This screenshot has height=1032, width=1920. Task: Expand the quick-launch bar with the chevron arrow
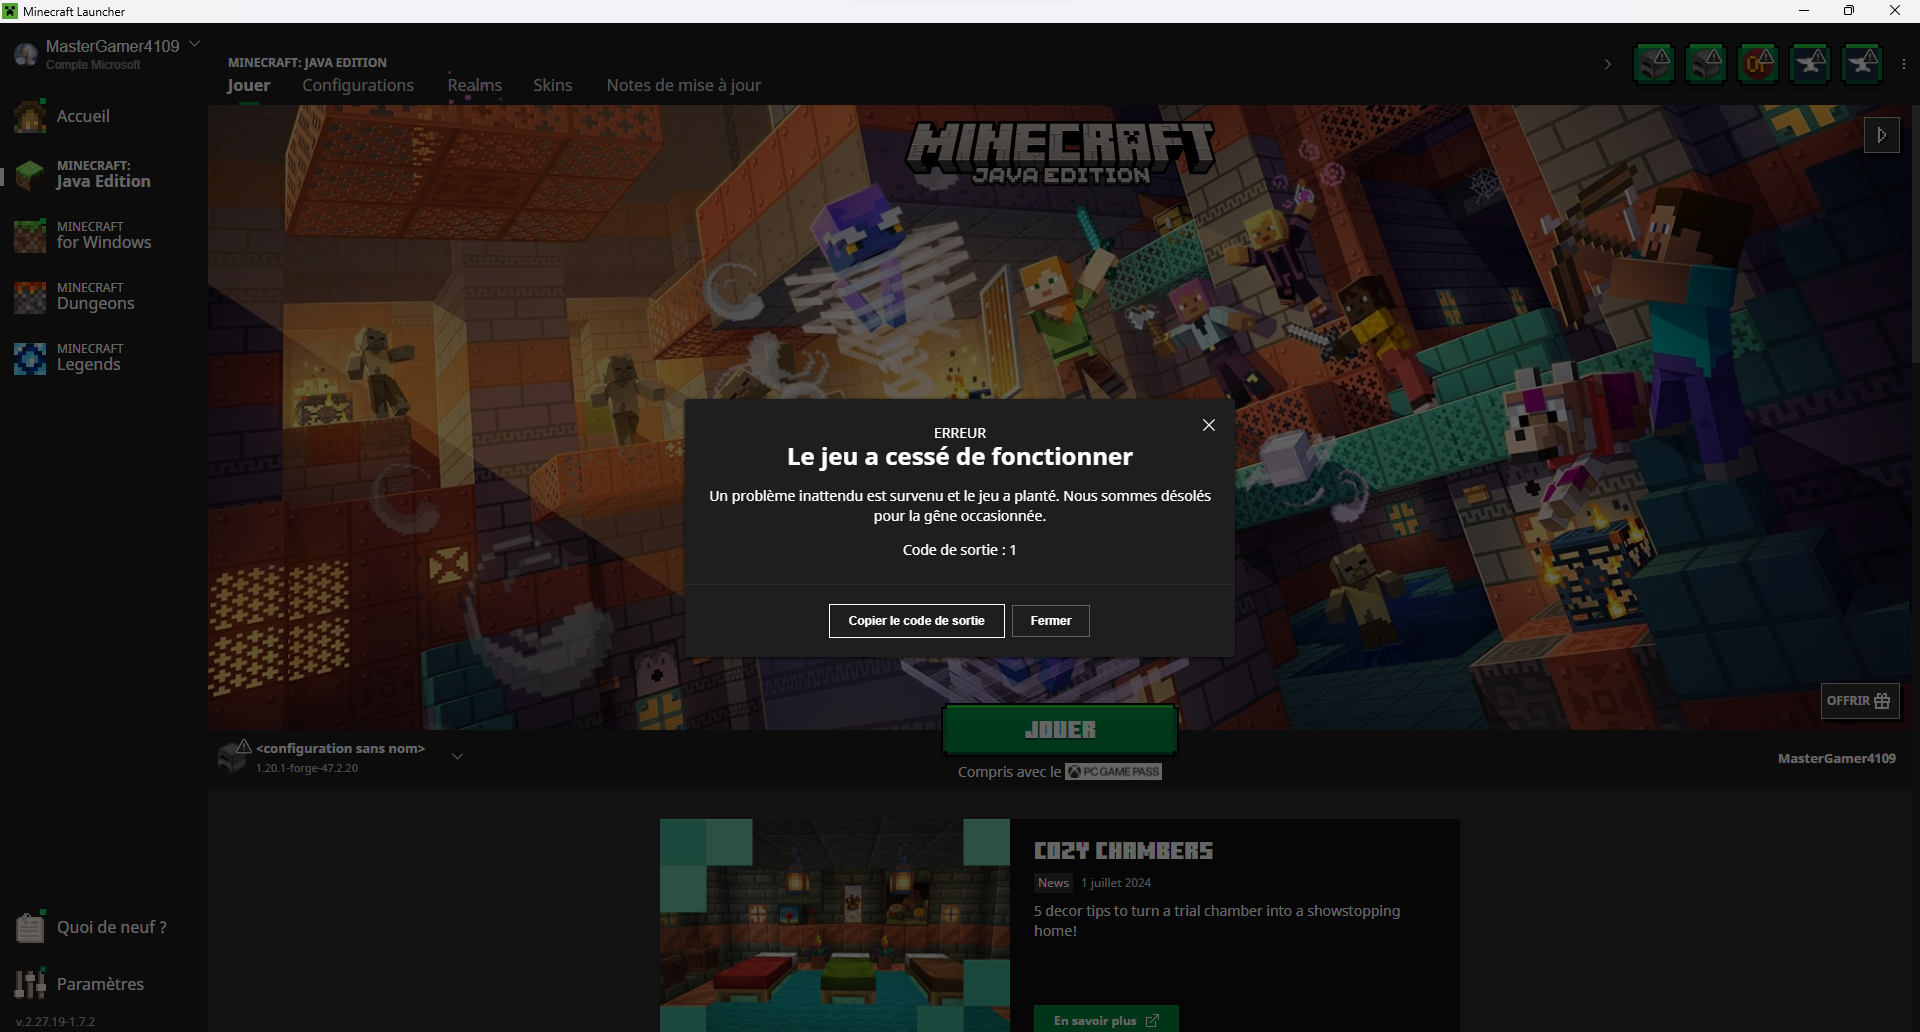(x=1607, y=65)
